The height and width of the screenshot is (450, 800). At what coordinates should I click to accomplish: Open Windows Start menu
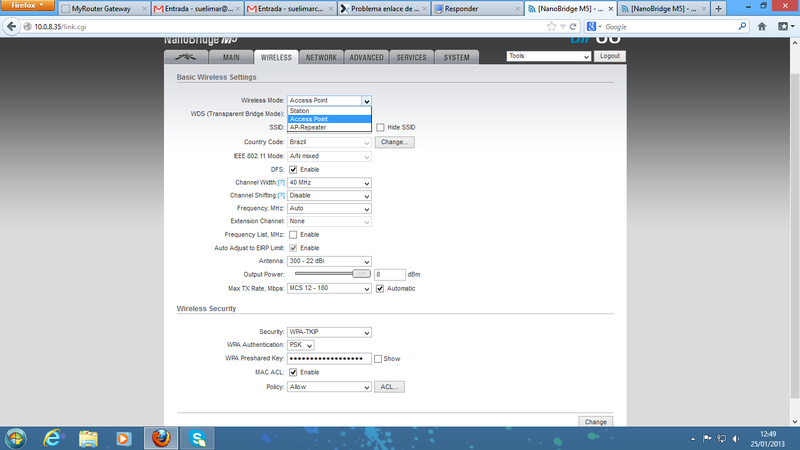15,438
